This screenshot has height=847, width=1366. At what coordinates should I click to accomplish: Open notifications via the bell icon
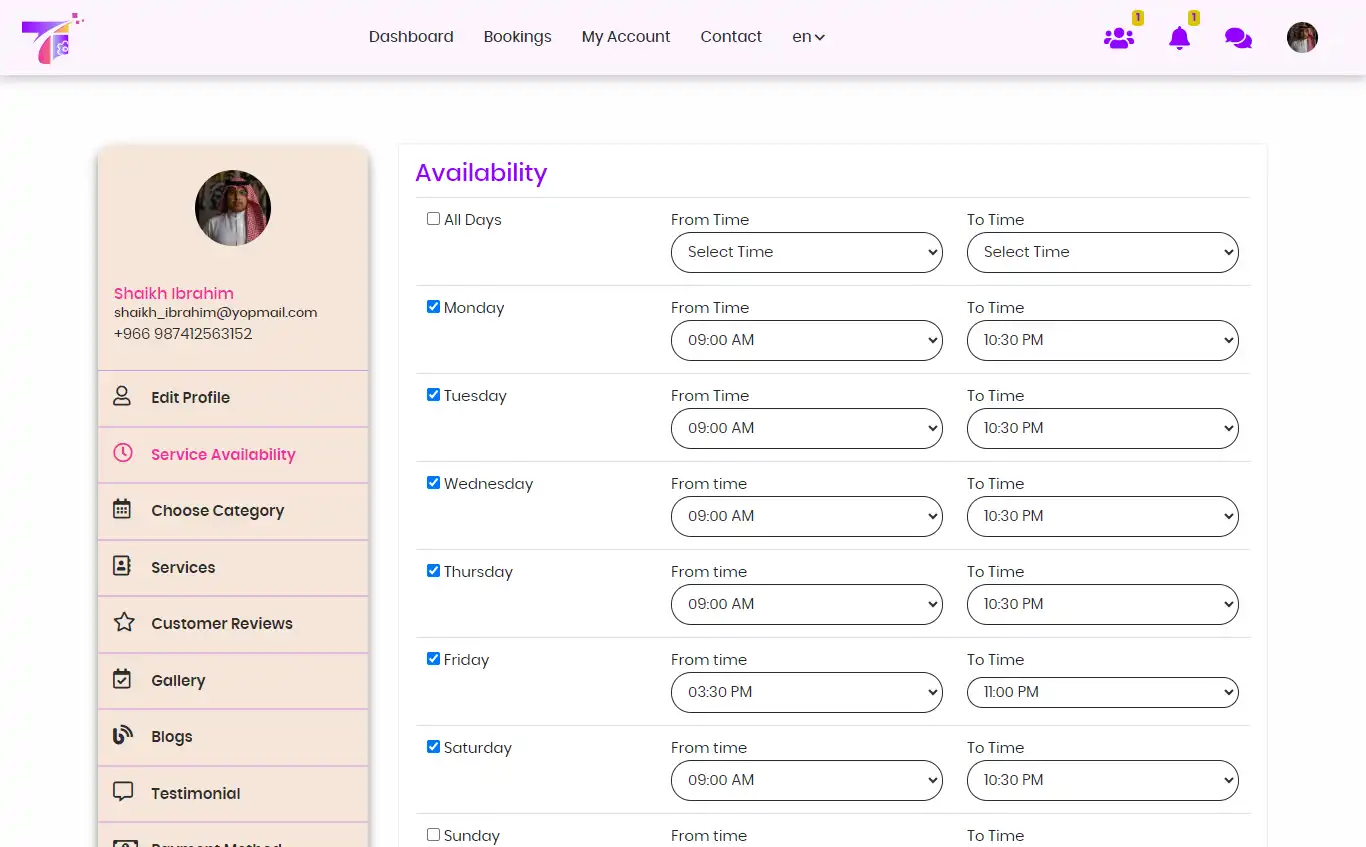pos(1180,38)
